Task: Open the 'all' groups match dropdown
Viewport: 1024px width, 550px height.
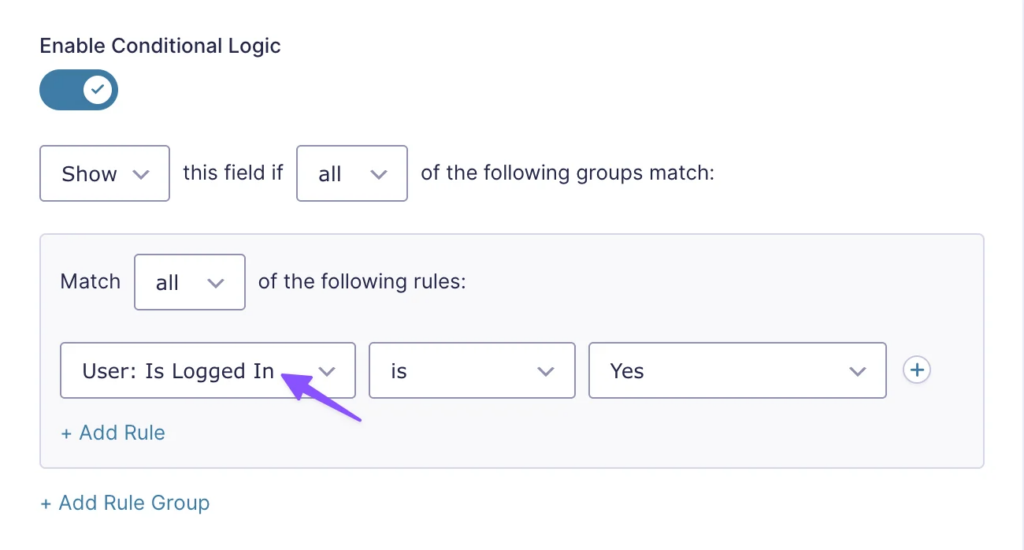Action: pyautogui.click(x=352, y=173)
